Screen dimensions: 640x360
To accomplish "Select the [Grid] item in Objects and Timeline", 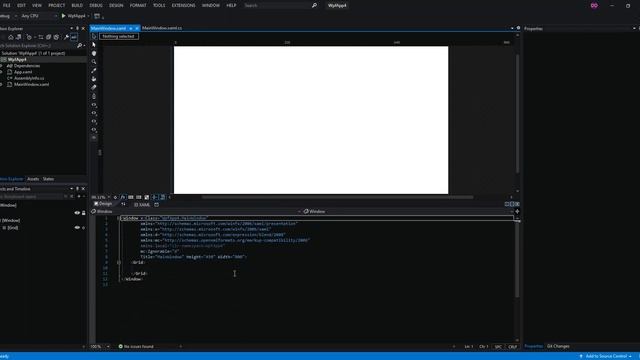I will [x=13, y=228].
